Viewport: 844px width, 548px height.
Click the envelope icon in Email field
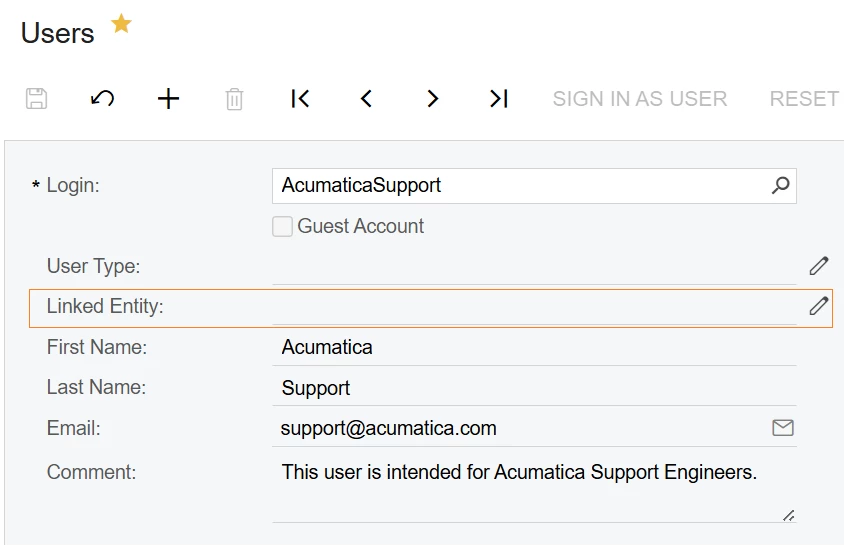coord(783,428)
